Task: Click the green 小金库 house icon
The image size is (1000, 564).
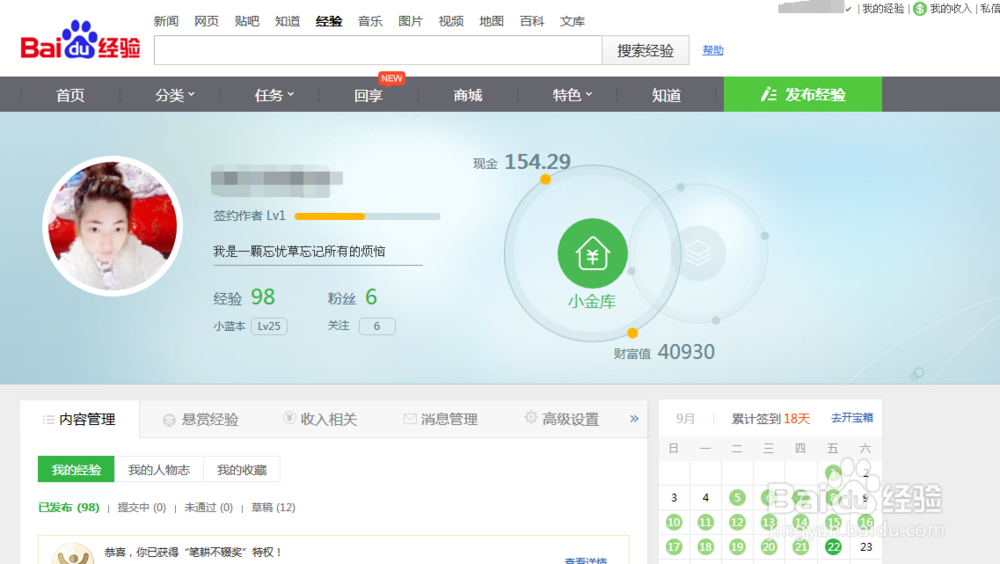Action: tap(592, 253)
